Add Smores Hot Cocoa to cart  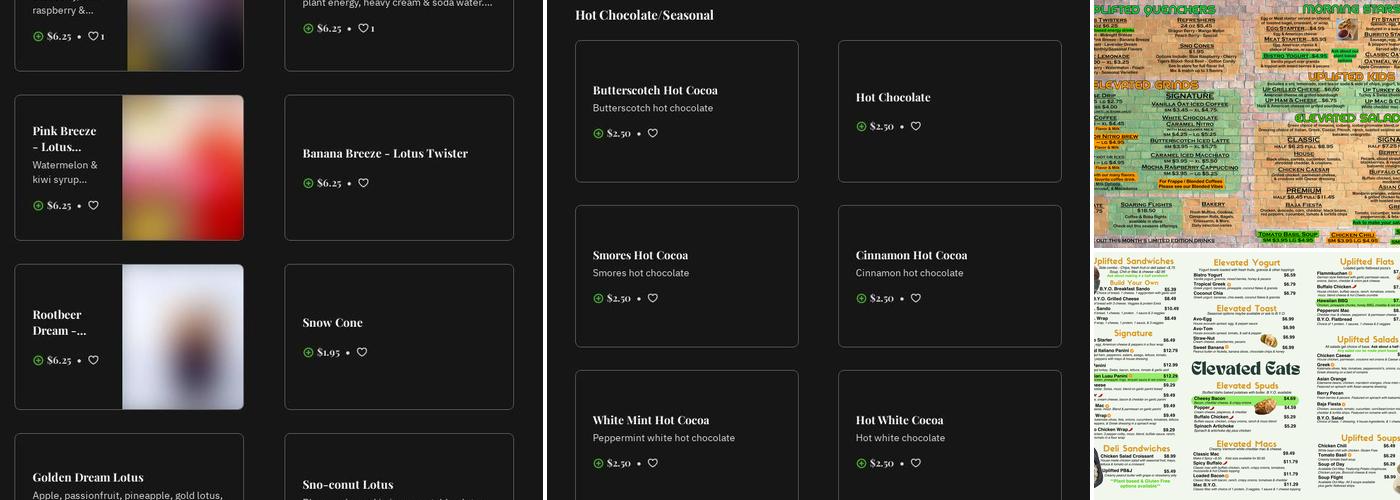tap(598, 298)
